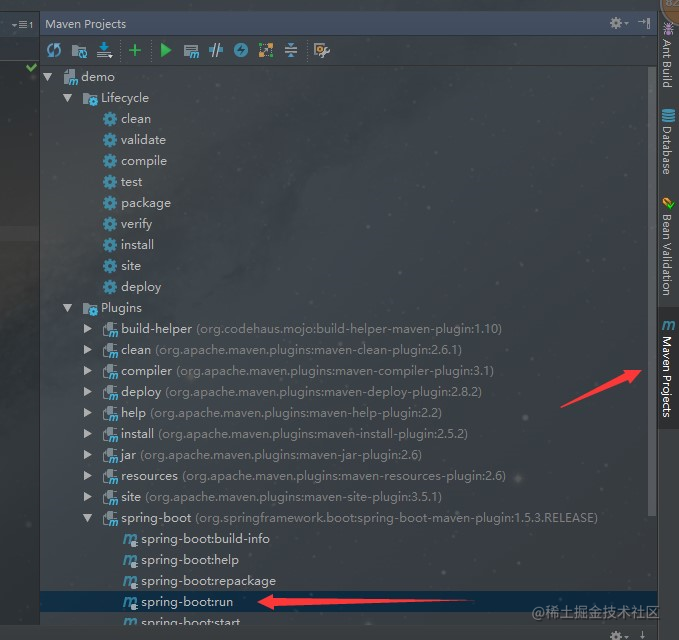The height and width of the screenshot is (640, 679).
Task: Expand the jar plugin node
Action: point(87,455)
